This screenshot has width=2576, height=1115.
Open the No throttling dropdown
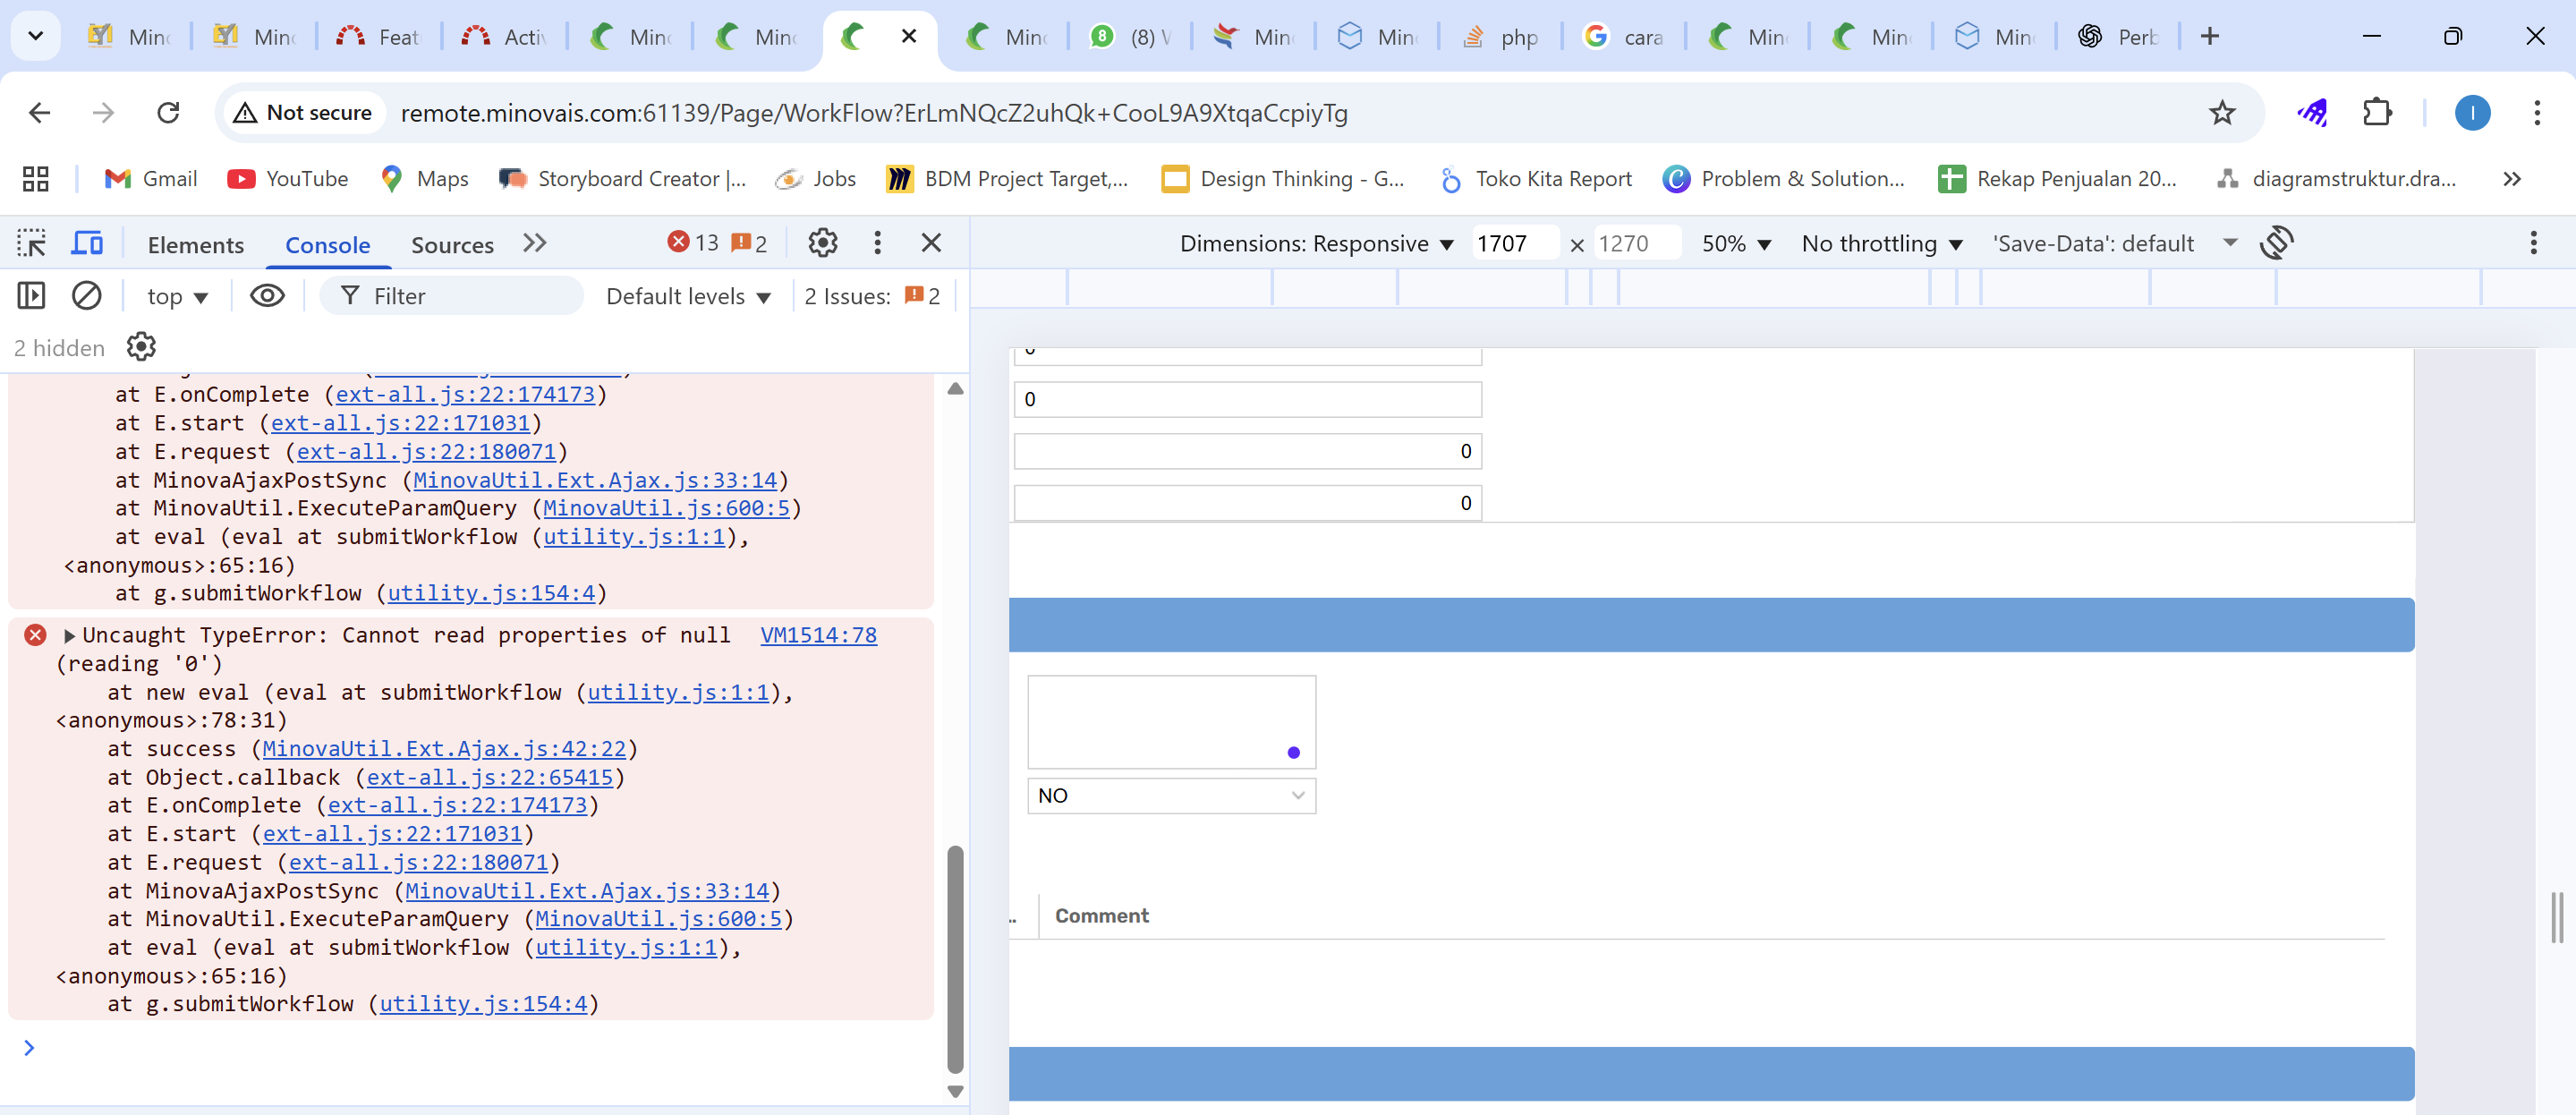point(1881,244)
